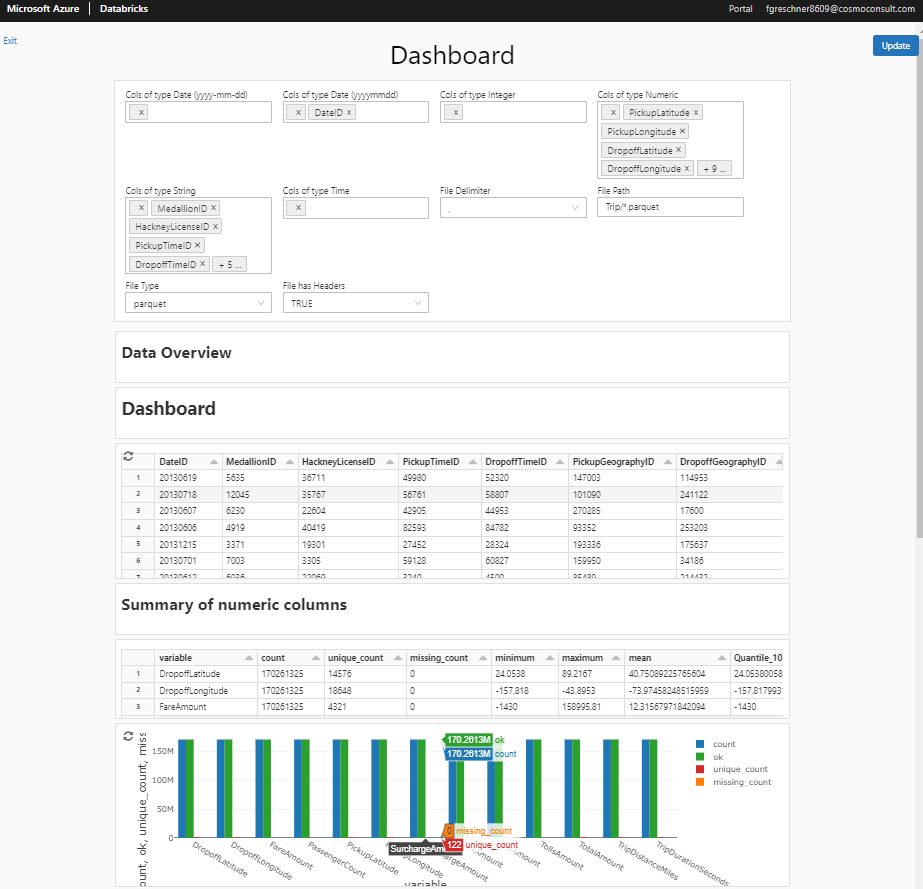Sort by PickupTimeID column arrow
923x889 pixels.
(x=473, y=462)
